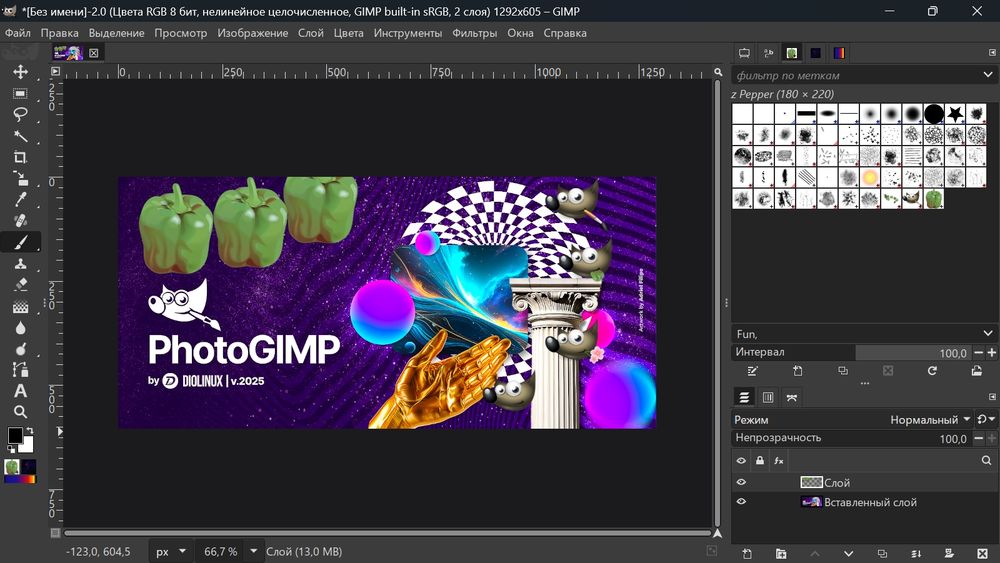Select the Unified Transform tool

pyautogui.click(x=20, y=178)
